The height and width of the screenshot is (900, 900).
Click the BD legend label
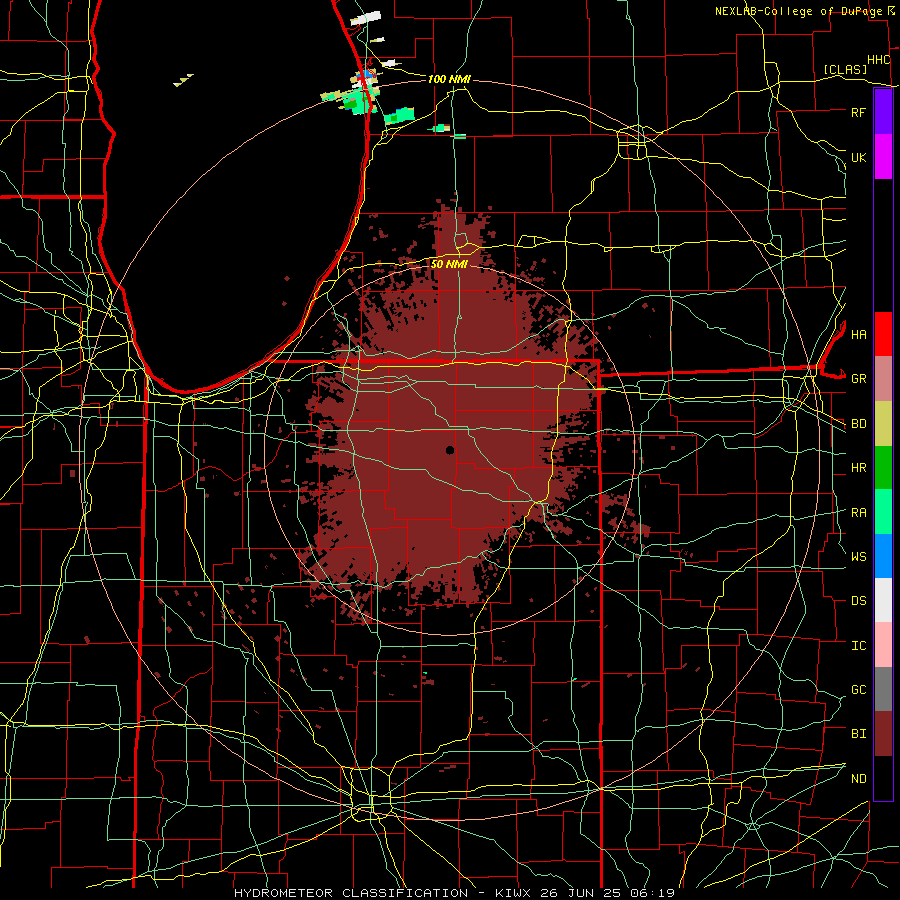(858, 424)
